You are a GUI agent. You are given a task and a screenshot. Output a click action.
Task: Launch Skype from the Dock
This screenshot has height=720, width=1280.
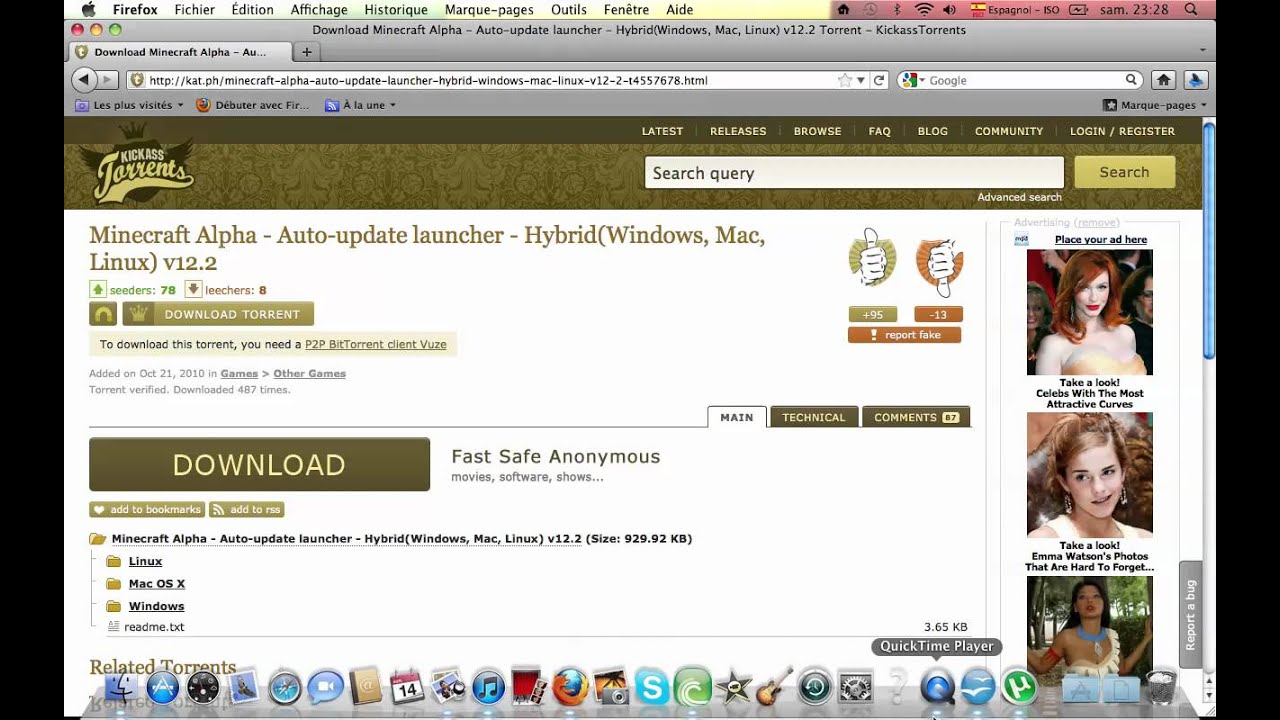pos(652,688)
